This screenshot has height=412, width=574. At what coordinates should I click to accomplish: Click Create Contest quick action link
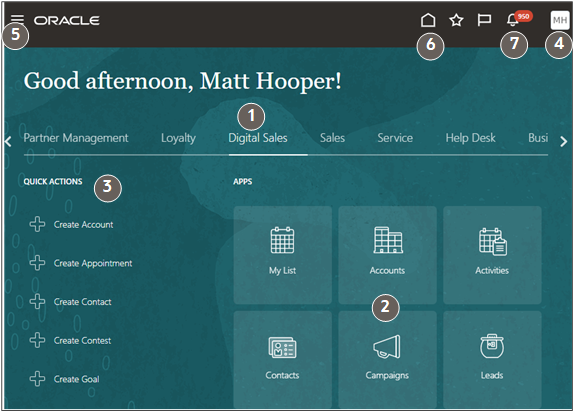pos(82,341)
